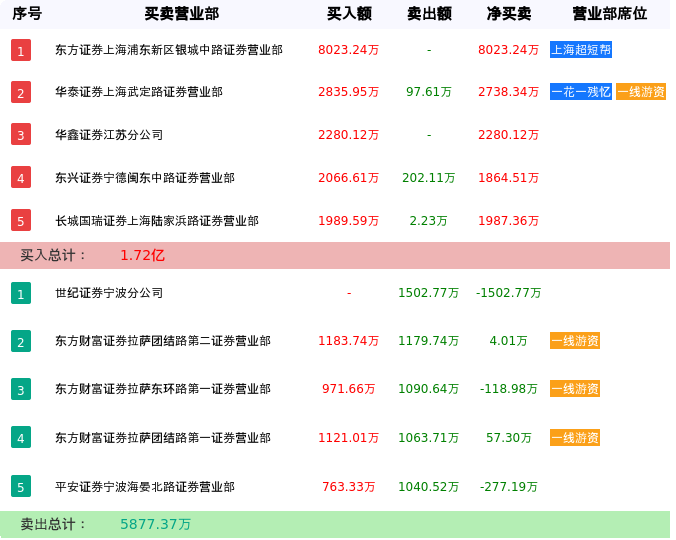Select buy amount 1989.59万

349,221
